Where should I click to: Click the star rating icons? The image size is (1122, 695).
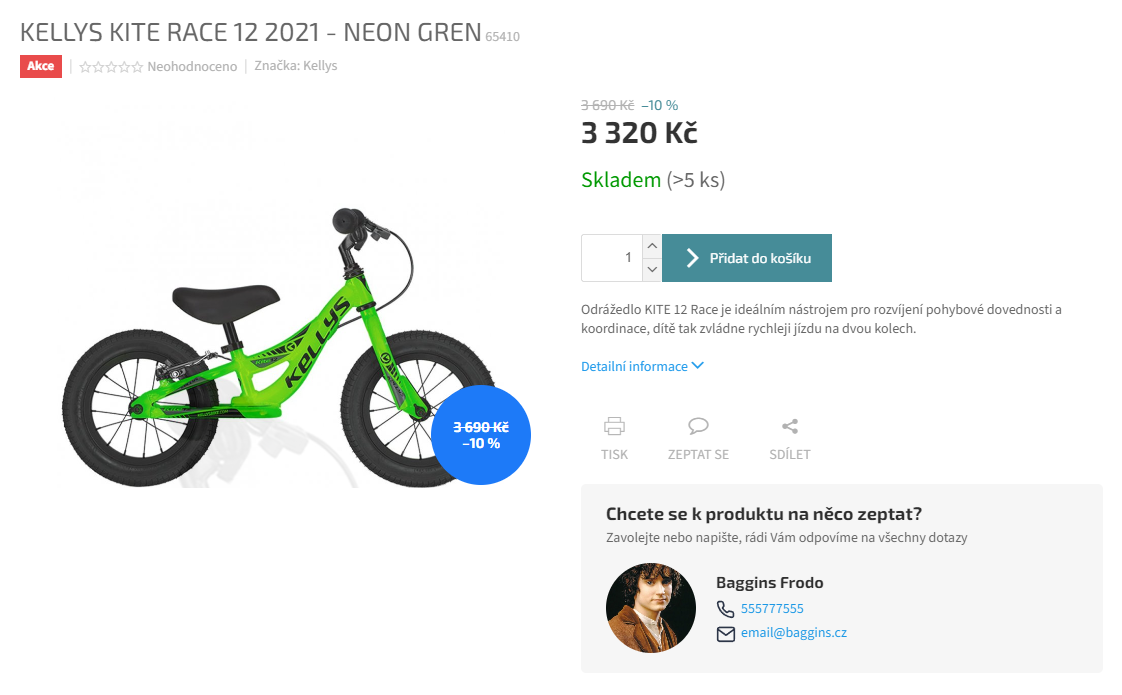click(x=111, y=67)
